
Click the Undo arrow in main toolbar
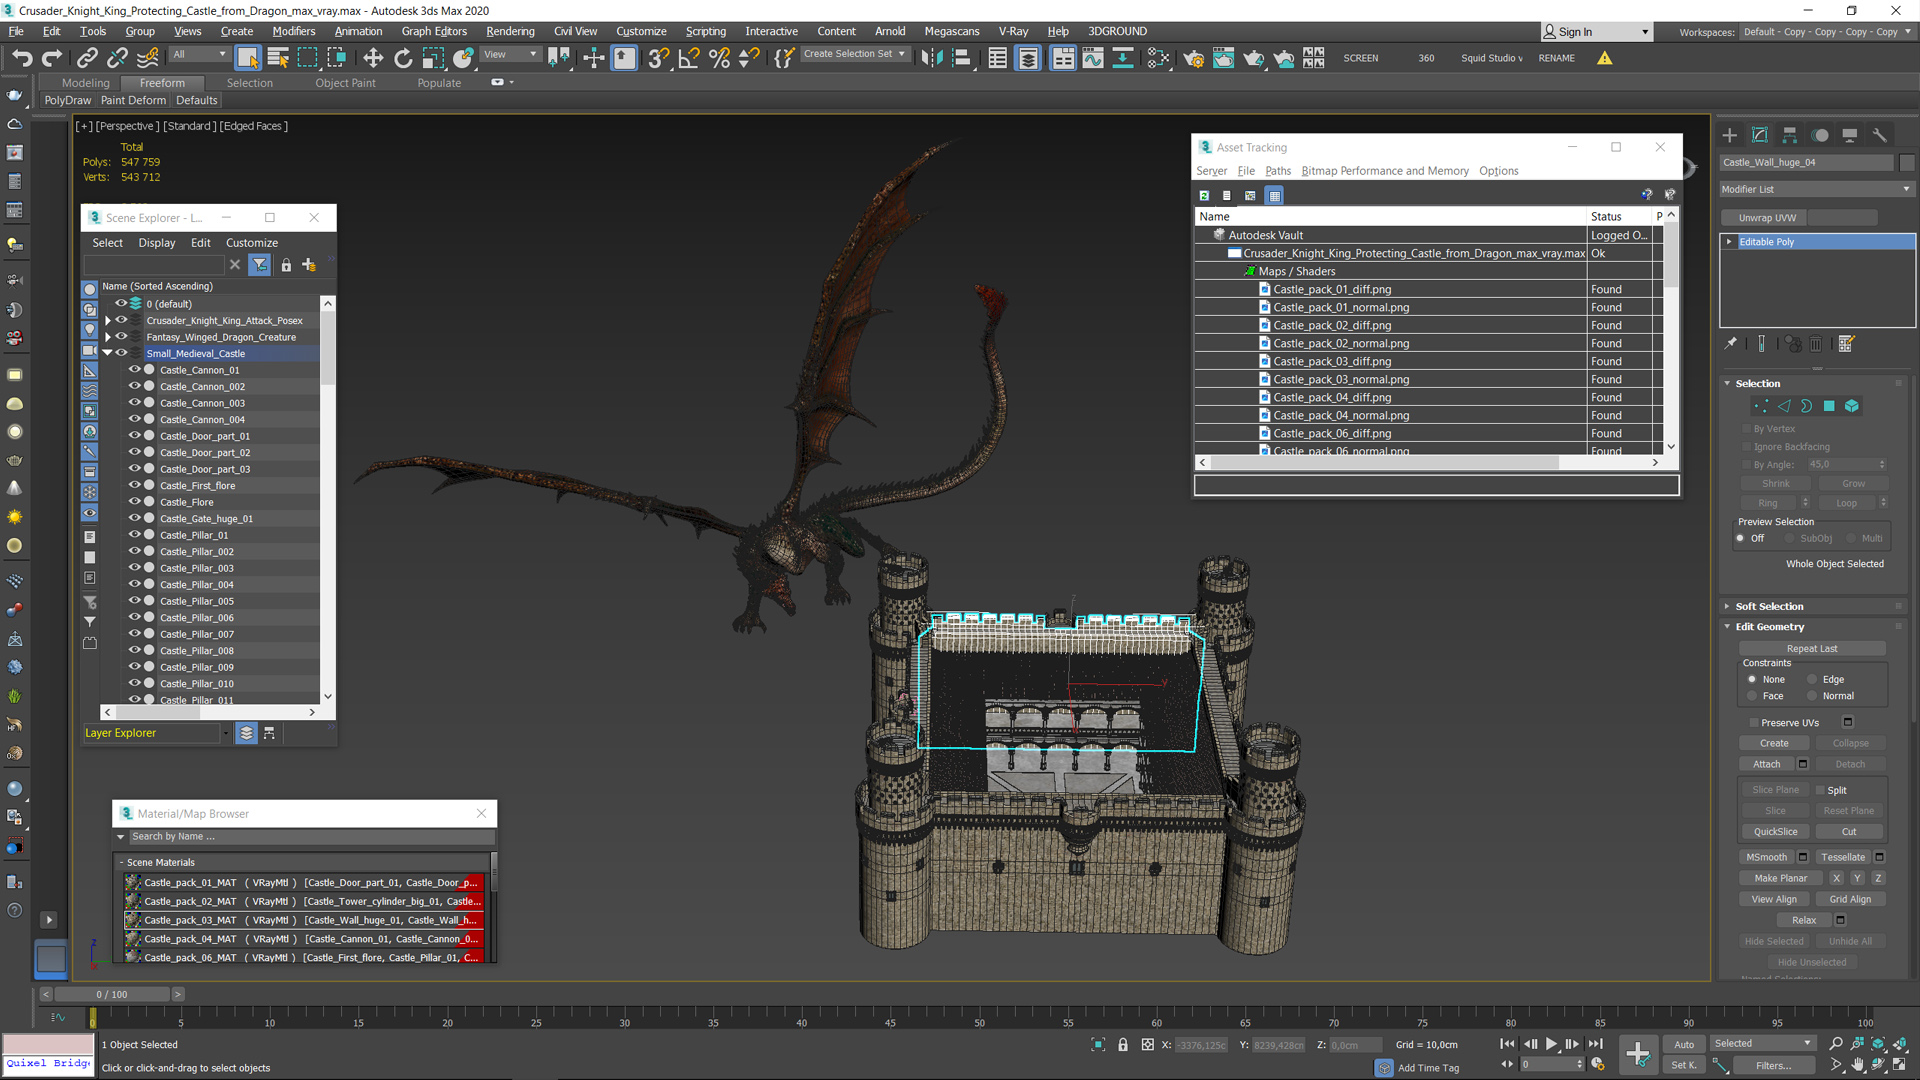coord(22,58)
